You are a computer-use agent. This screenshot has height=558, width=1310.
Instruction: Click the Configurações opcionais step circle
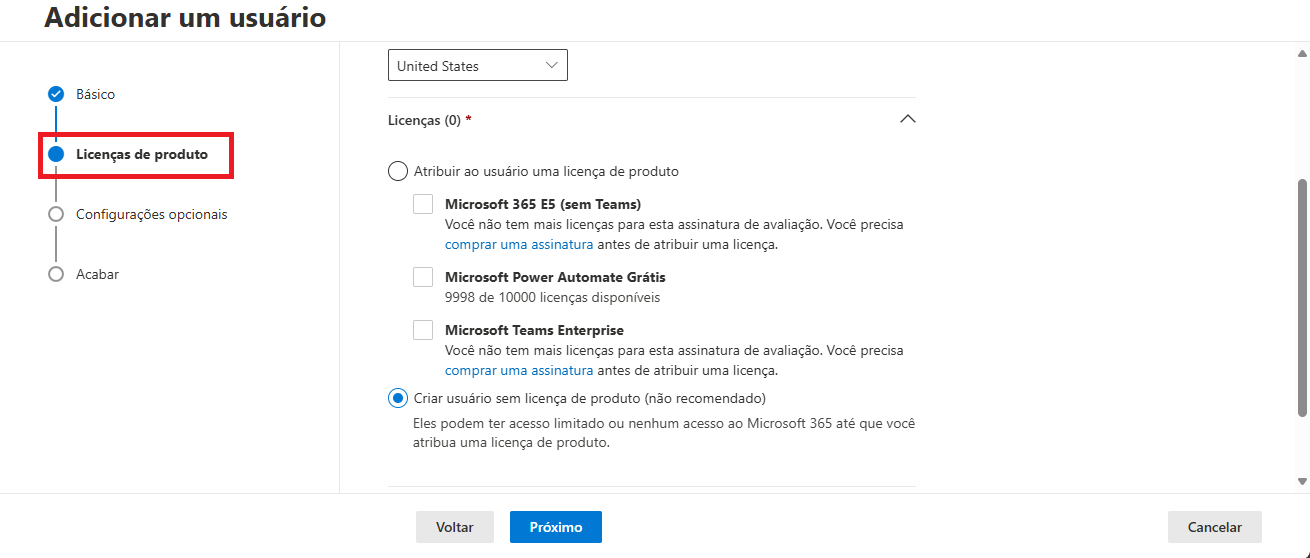[x=56, y=214]
